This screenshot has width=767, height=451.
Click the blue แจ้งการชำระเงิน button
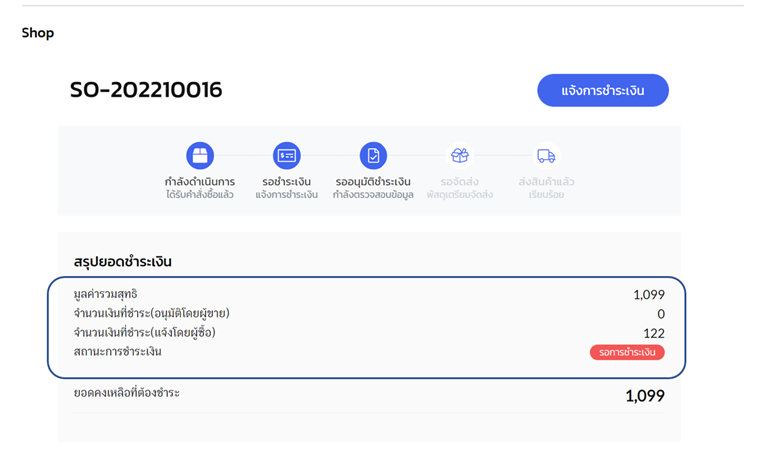(x=602, y=90)
